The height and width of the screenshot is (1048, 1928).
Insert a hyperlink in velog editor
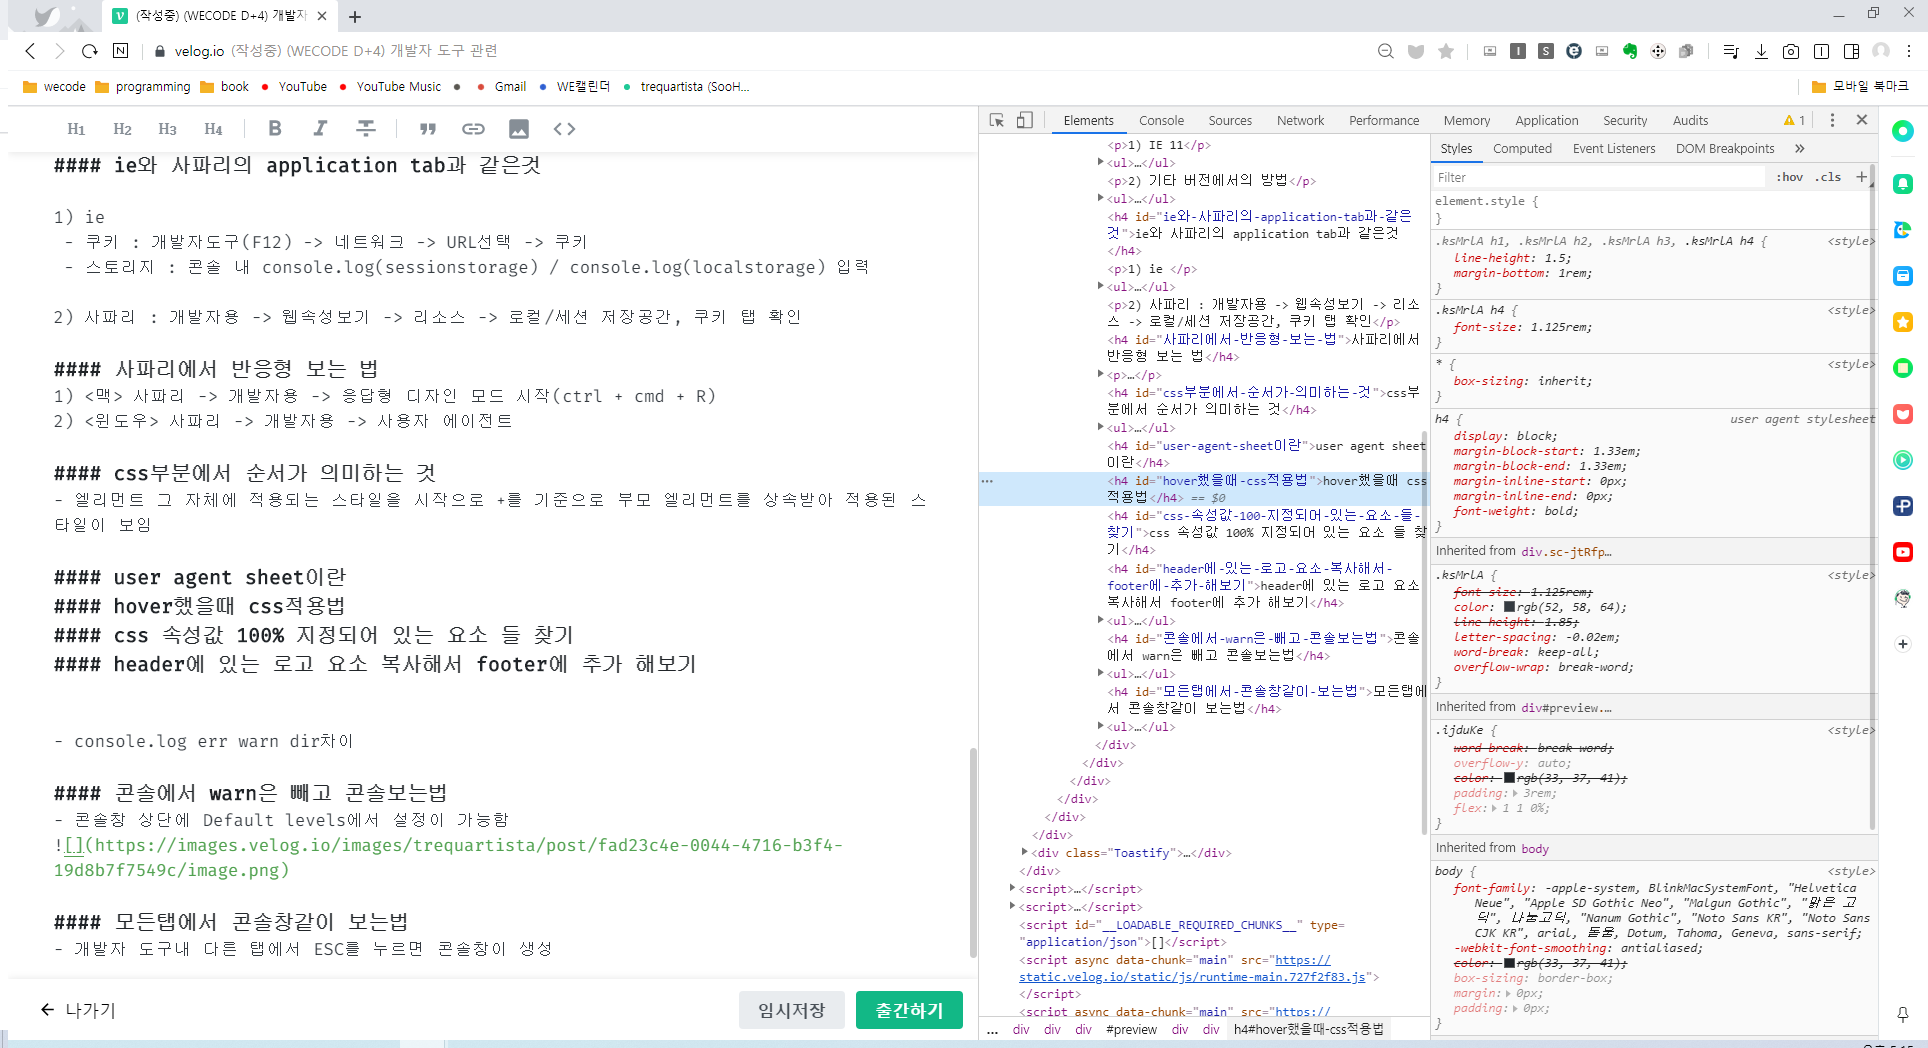[473, 129]
